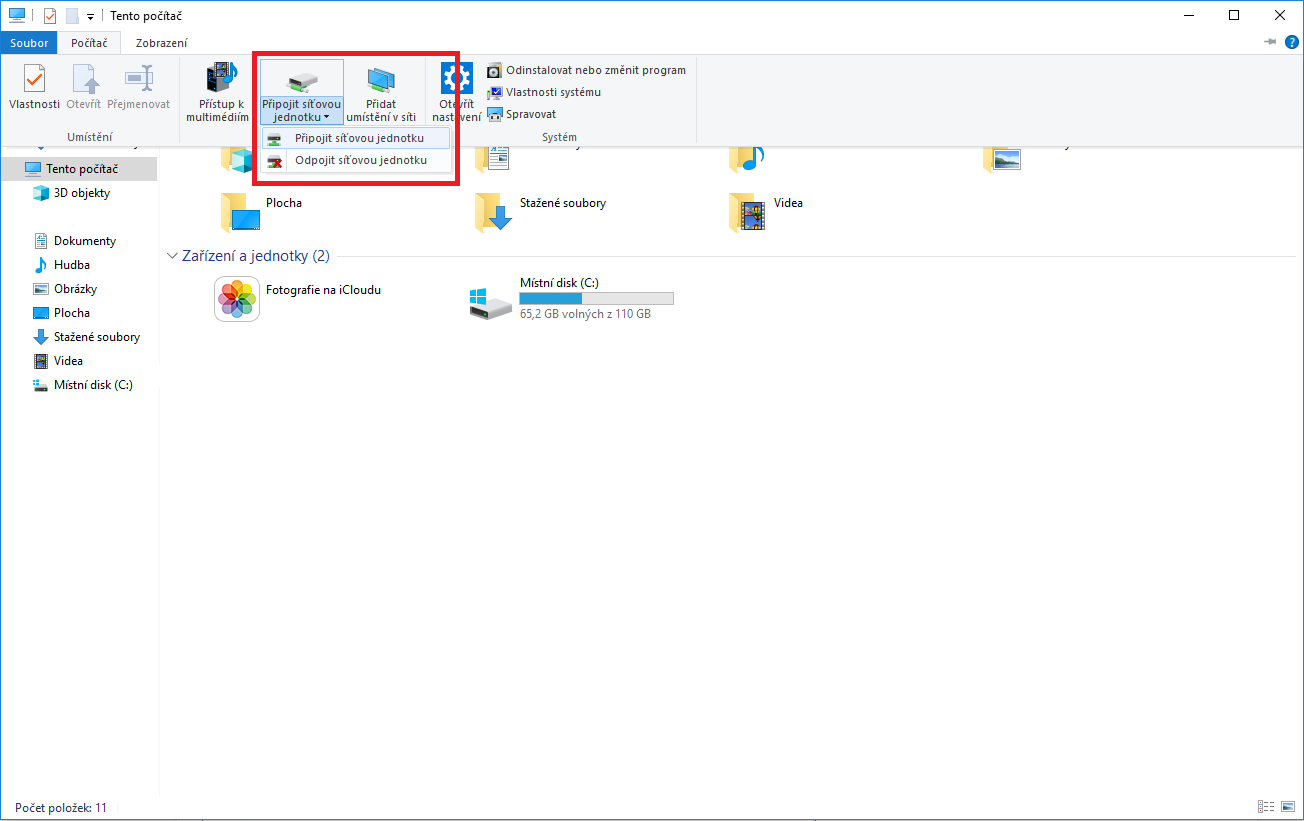Open Videa in the navigation pane
Viewport: 1304px width, 821px height.
click(68, 361)
